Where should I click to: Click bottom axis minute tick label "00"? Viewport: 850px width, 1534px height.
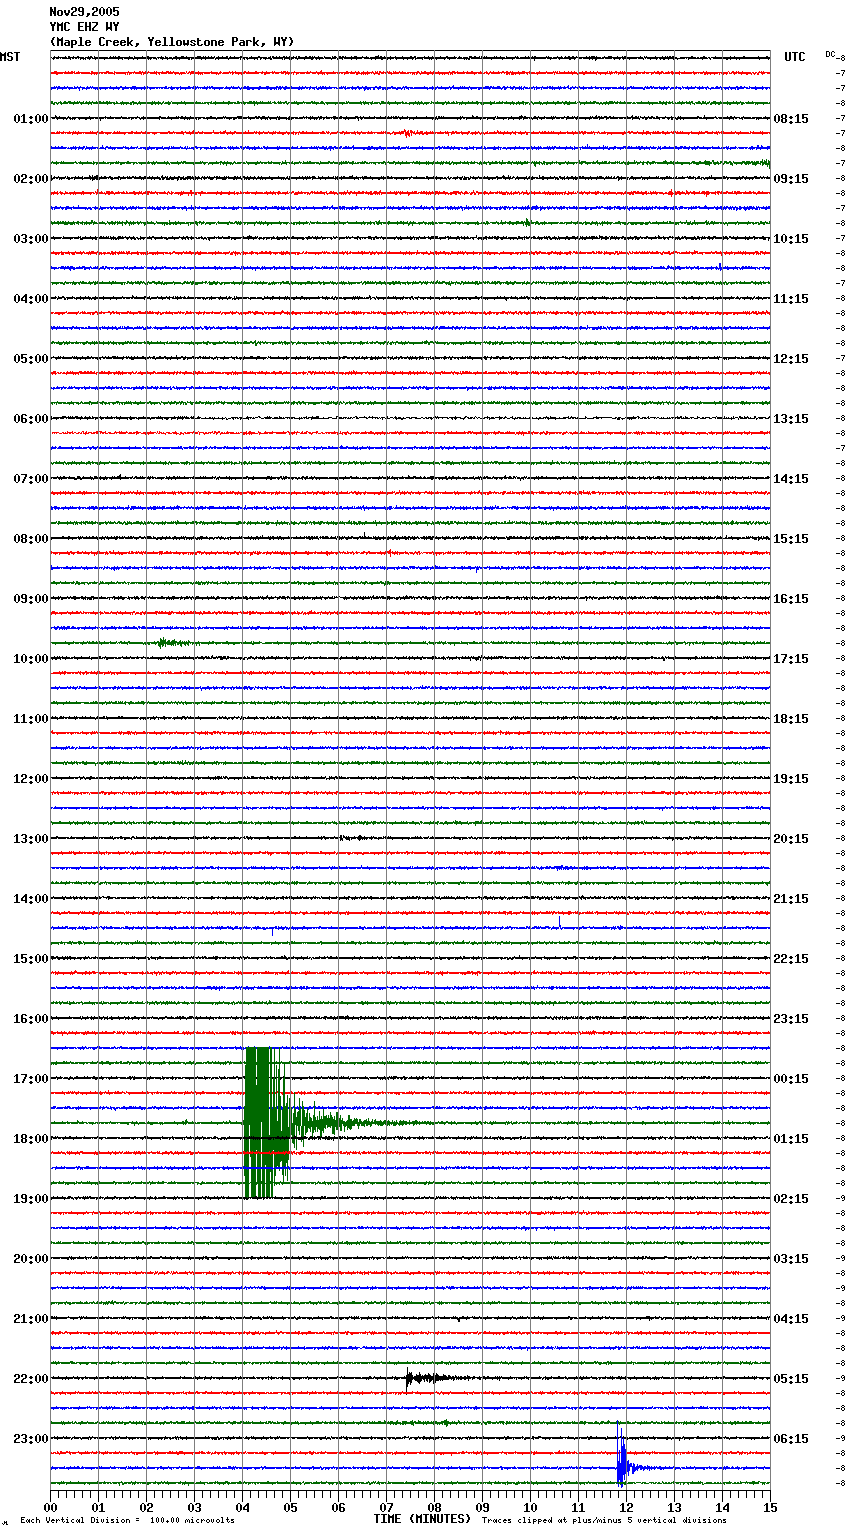click(50, 1508)
